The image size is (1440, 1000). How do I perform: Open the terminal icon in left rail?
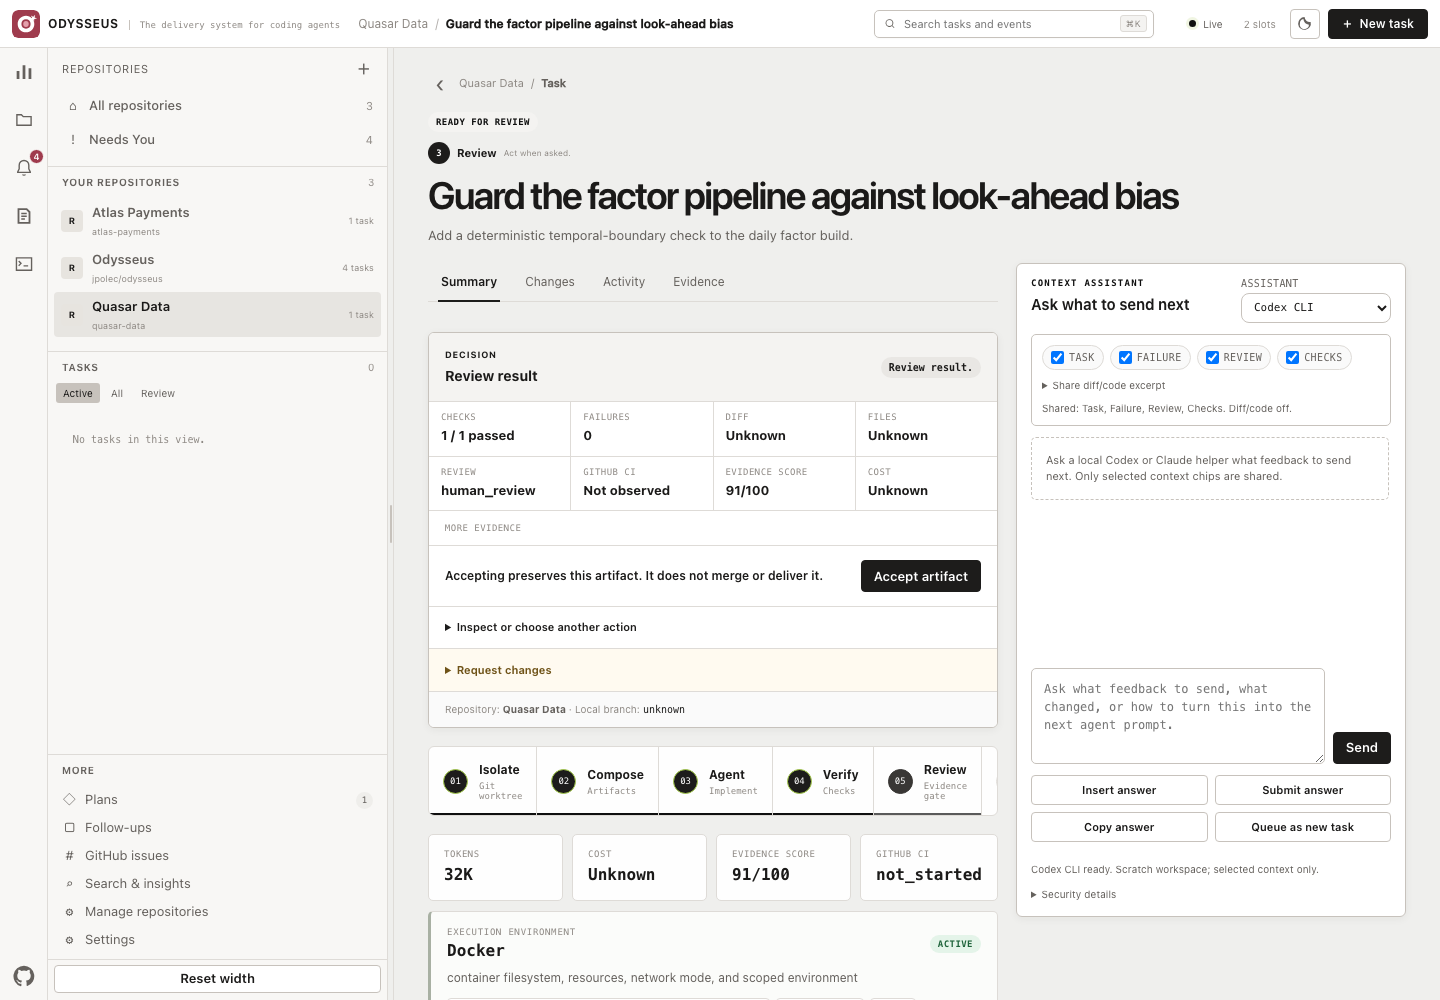[24, 264]
